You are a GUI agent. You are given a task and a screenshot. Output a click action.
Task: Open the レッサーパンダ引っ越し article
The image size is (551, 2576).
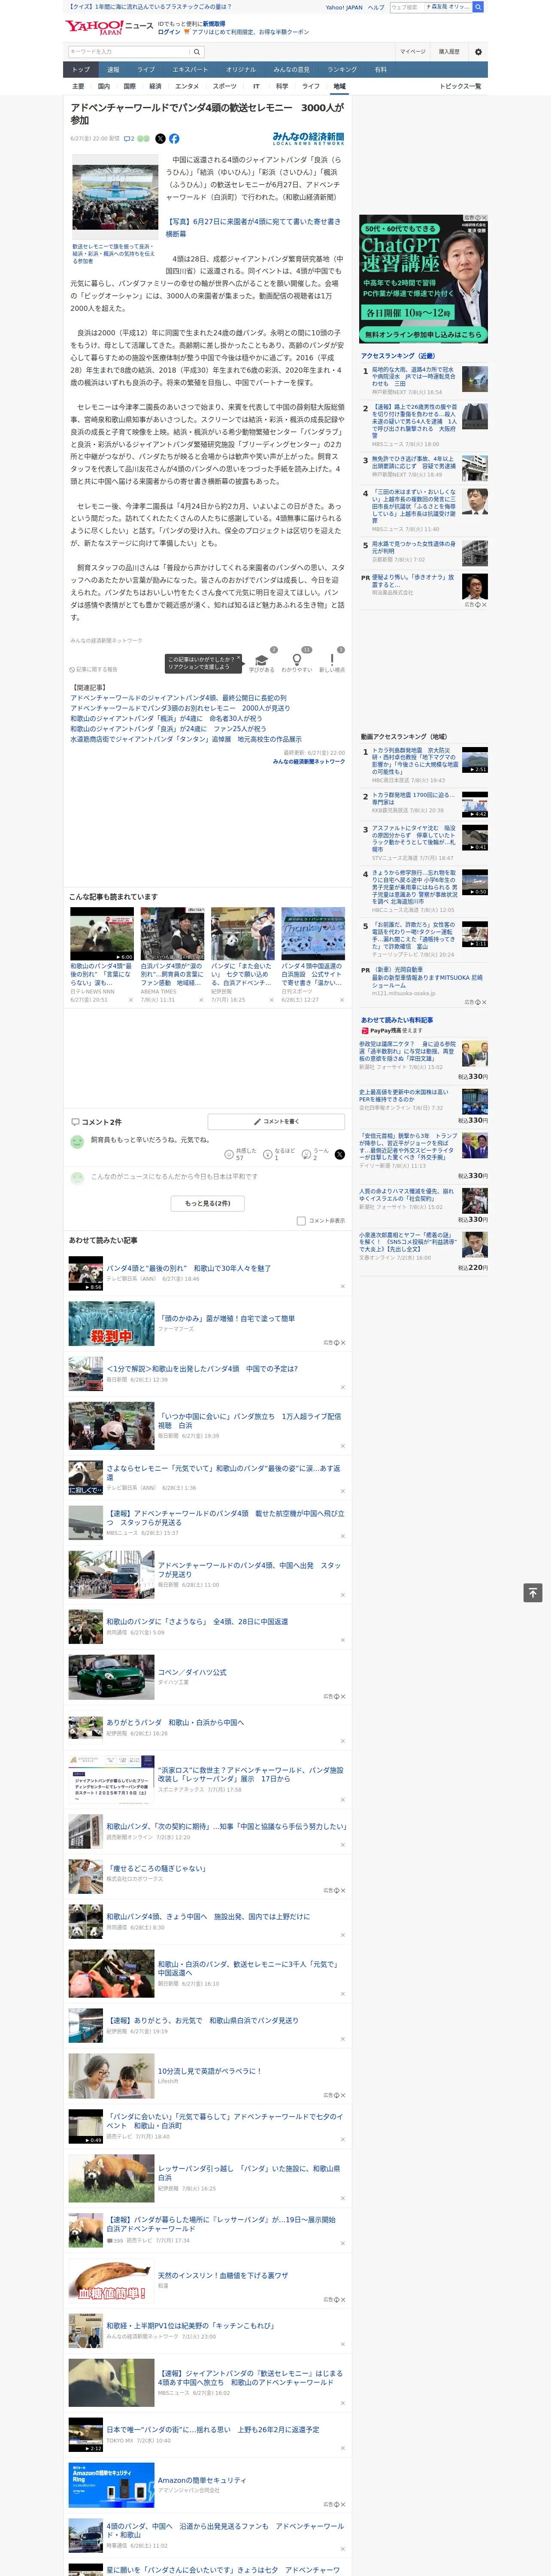(x=249, y=2173)
